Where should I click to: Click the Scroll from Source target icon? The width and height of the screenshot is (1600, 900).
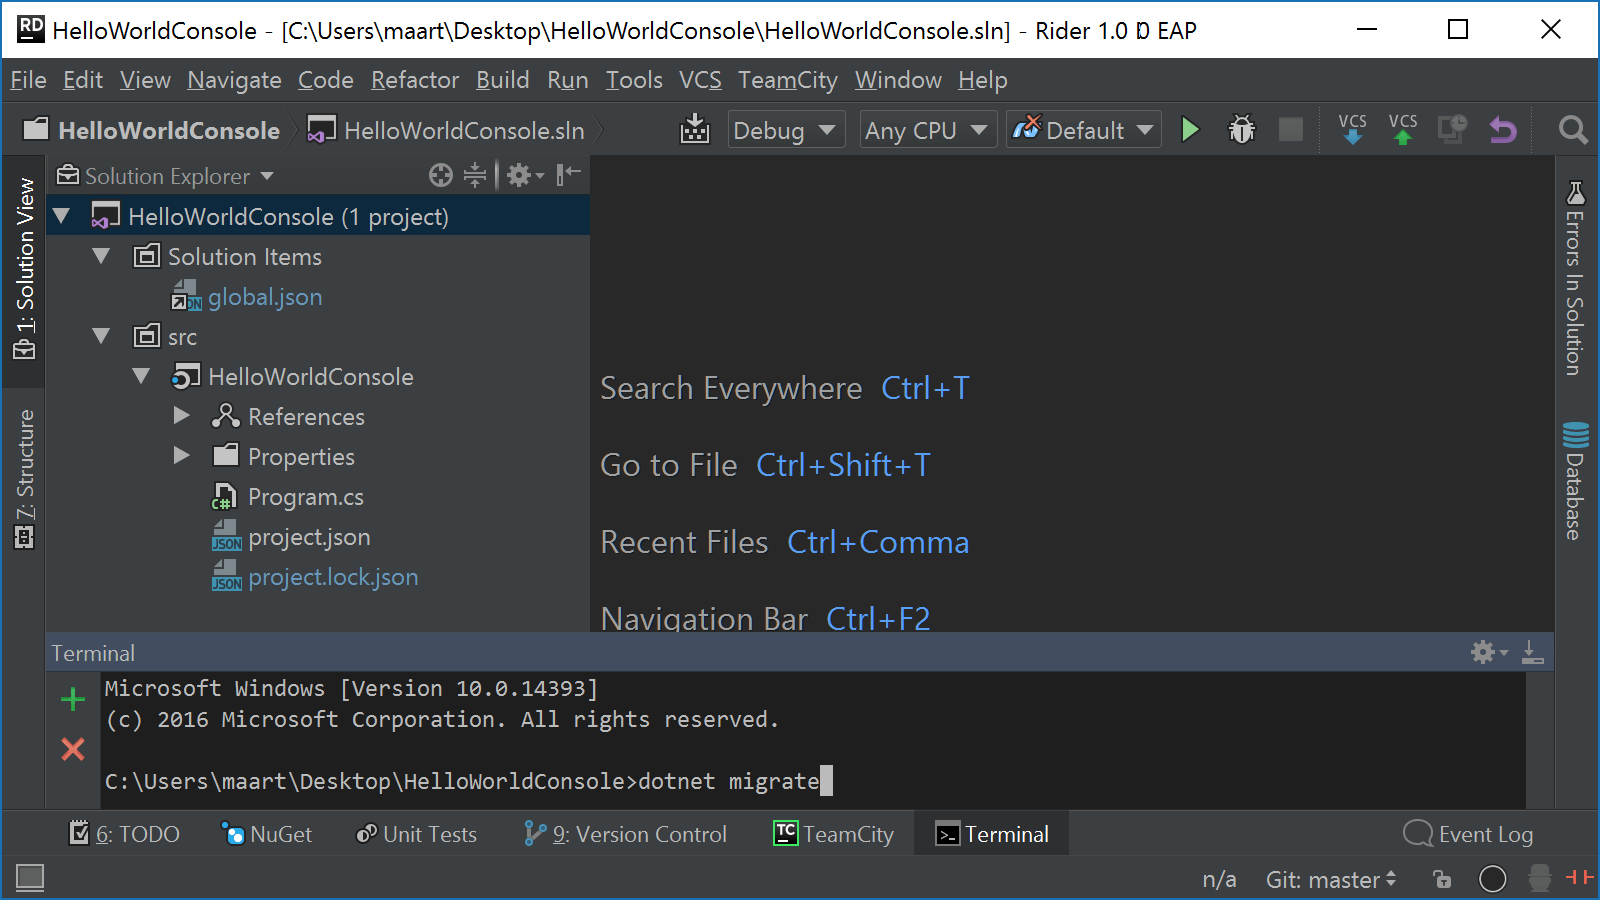point(441,175)
